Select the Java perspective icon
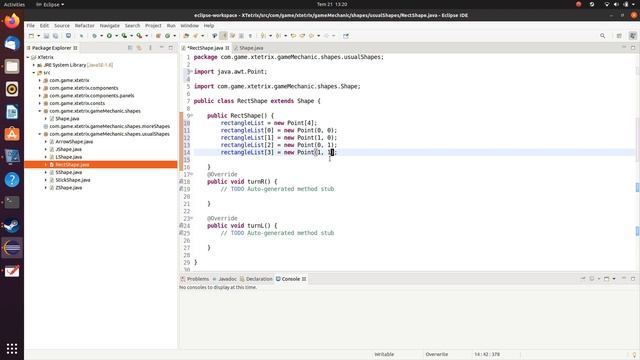Image resolution: width=640 pixels, height=360 pixels. click(632, 36)
